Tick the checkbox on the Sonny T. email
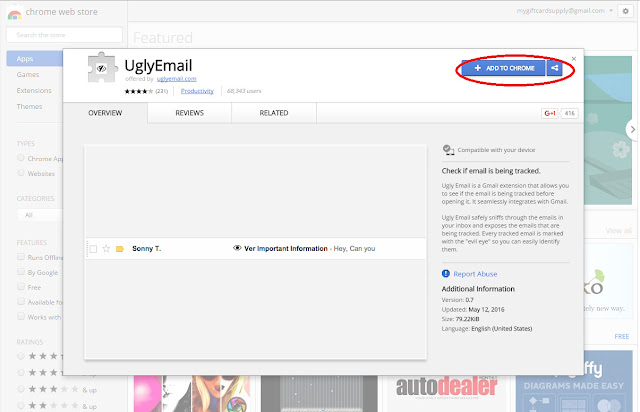This screenshot has height=412, width=640. [93, 249]
